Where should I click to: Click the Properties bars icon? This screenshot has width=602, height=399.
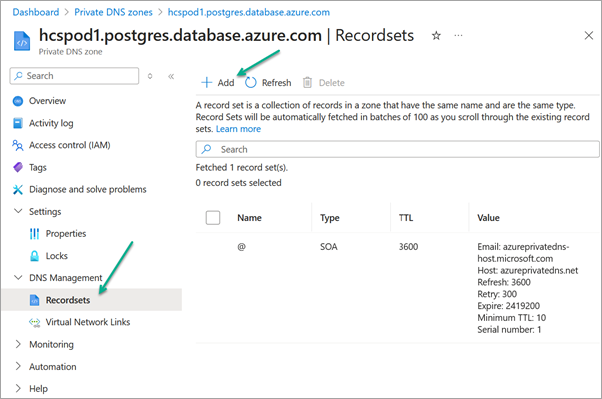35,233
